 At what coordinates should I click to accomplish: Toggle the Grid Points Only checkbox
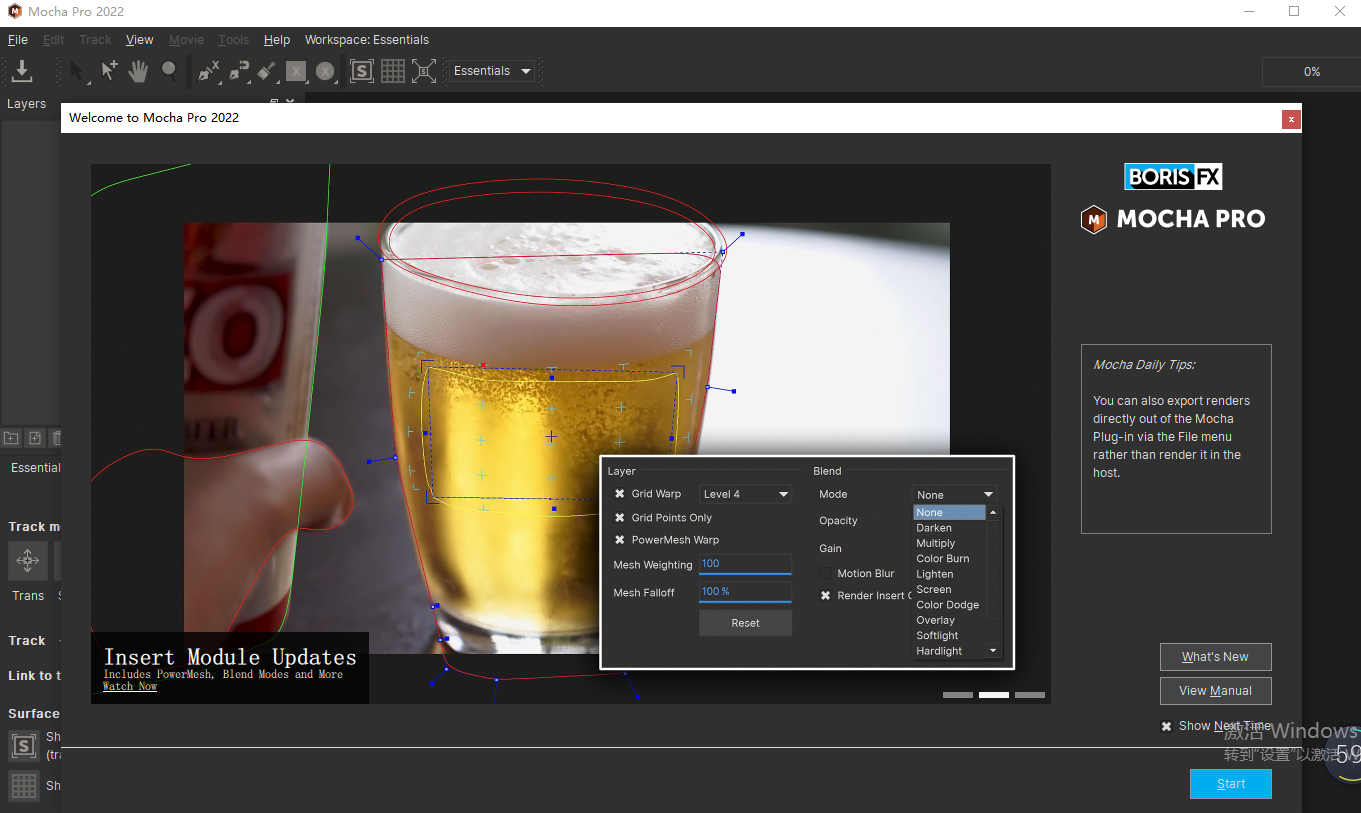click(x=620, y=518)
